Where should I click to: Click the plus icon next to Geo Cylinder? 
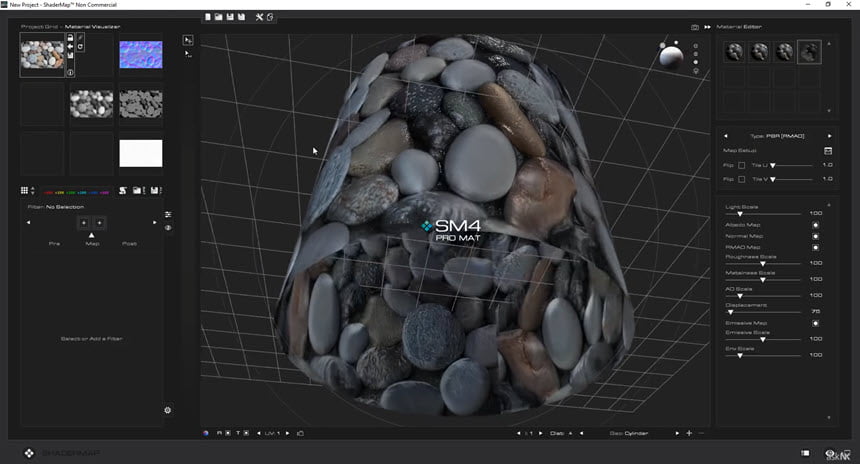[x=689, y=433]
